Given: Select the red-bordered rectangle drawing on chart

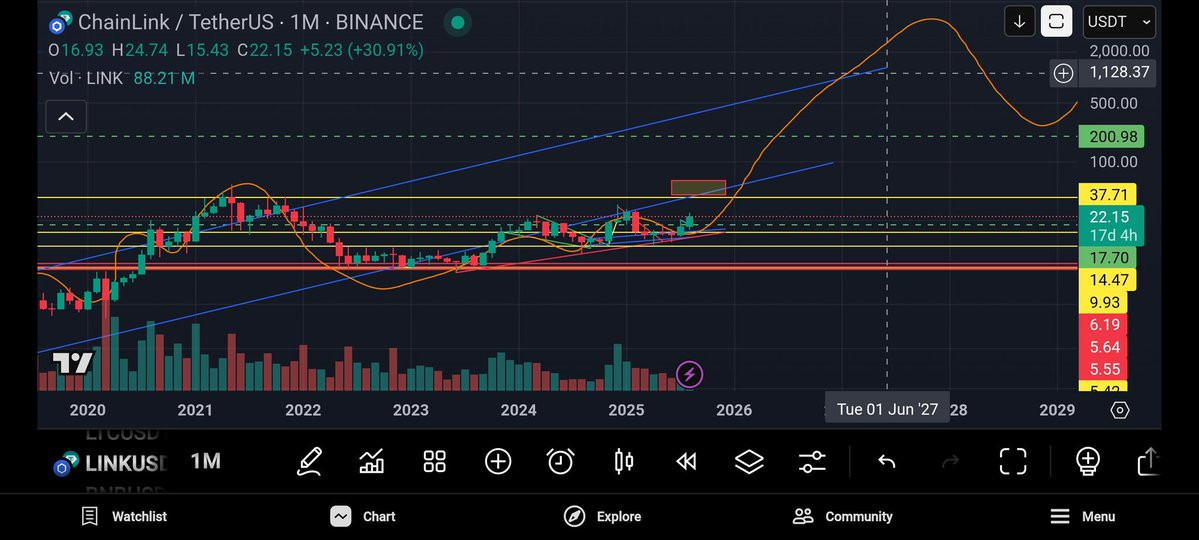Looking at the screenshot, I should (698, 187).
